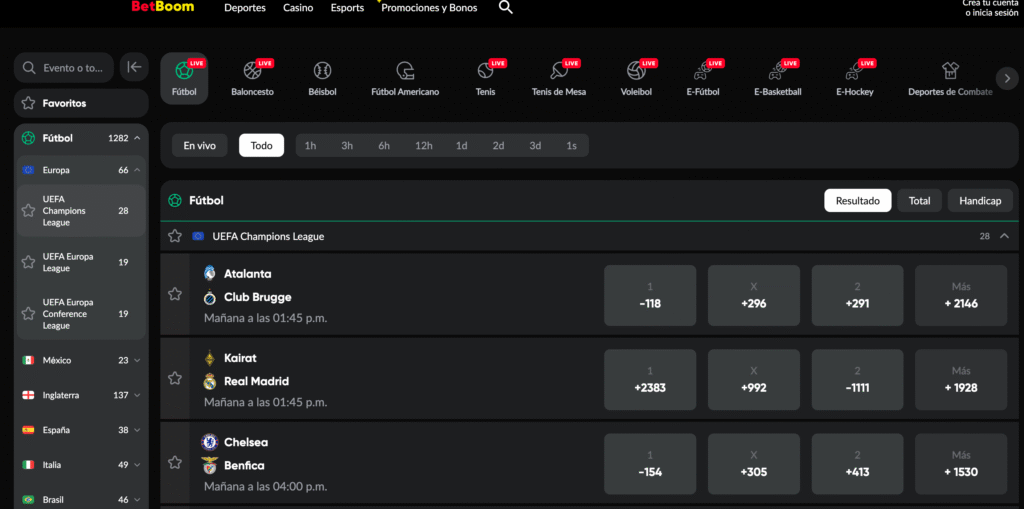Open the Casino menu
Image resolution: width=1024 pixels, height=509 pixels.
pyautogui.click(x=298, y=8)
